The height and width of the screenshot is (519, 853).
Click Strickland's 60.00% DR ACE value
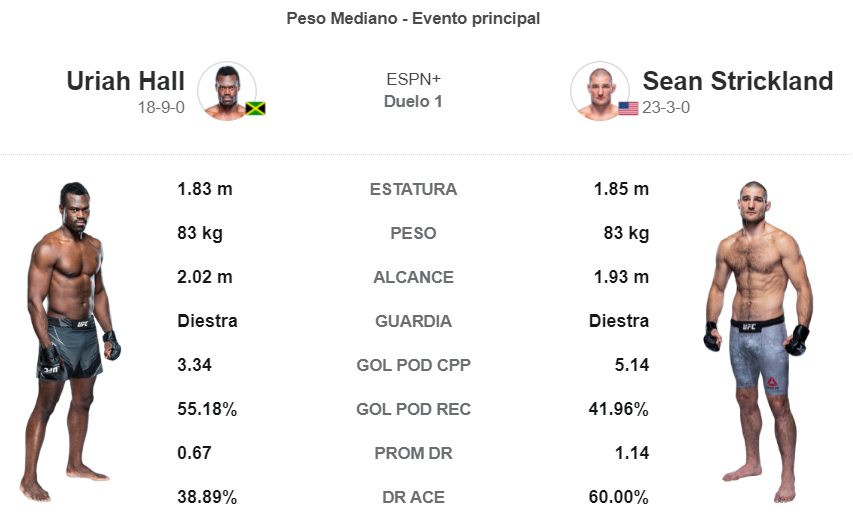619,497
